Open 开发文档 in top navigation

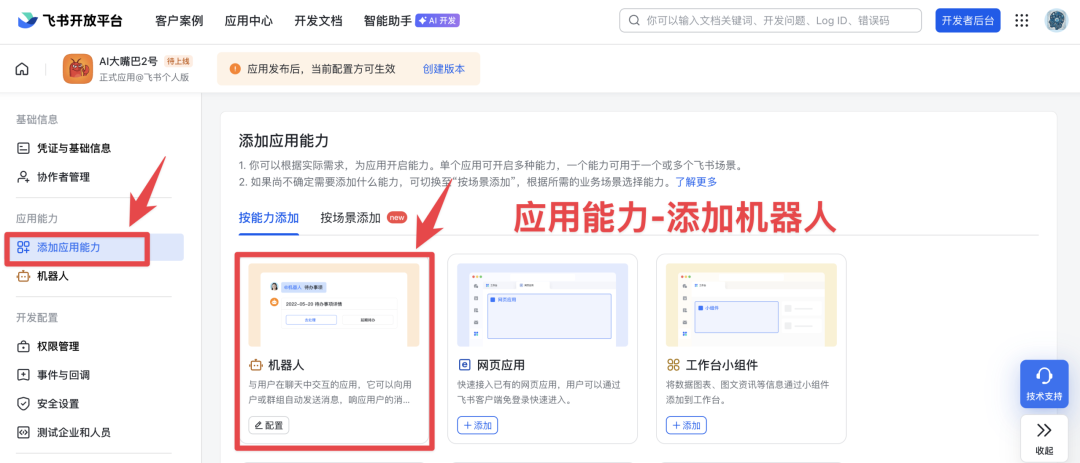tap(317, 20)
